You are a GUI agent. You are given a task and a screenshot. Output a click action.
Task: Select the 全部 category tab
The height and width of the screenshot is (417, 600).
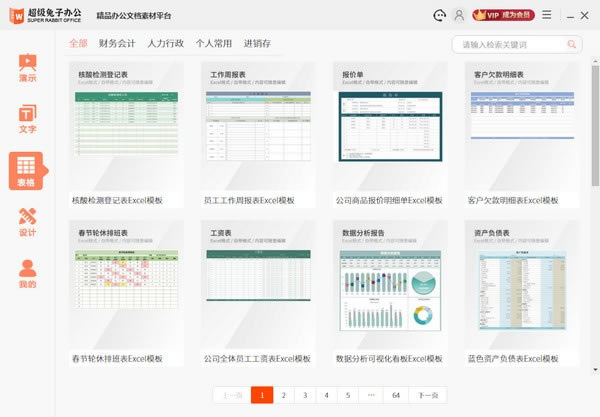pos(78,43)
